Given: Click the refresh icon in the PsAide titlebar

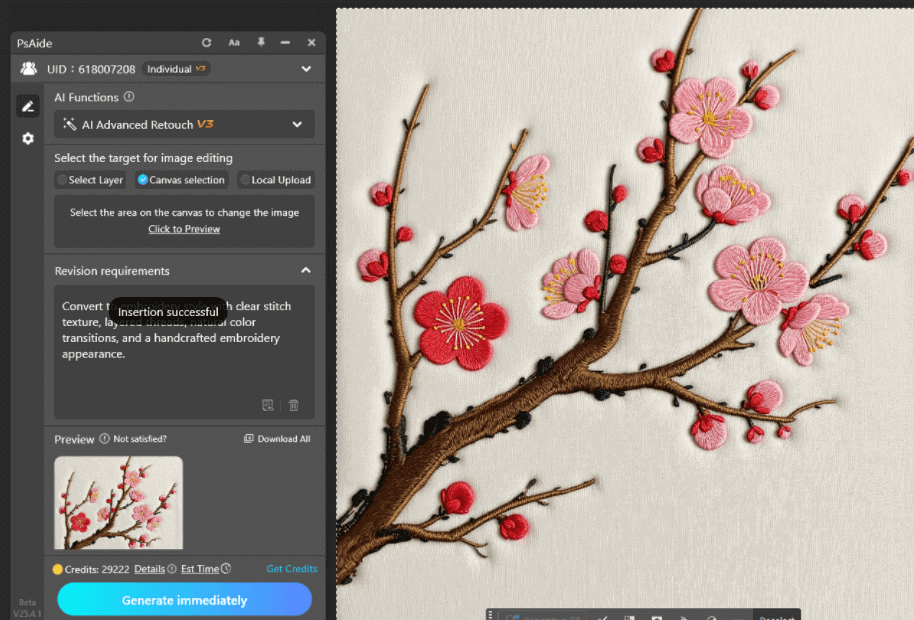Looking at the screenshot, I should (207, 43).
